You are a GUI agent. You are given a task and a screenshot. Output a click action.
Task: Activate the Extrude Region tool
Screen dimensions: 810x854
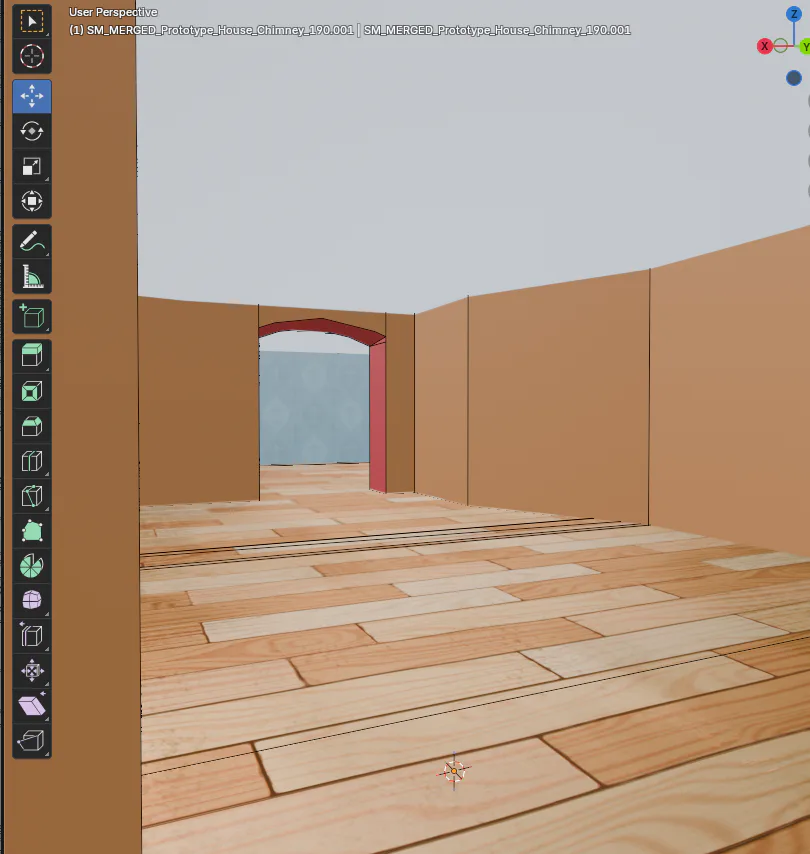32,356
